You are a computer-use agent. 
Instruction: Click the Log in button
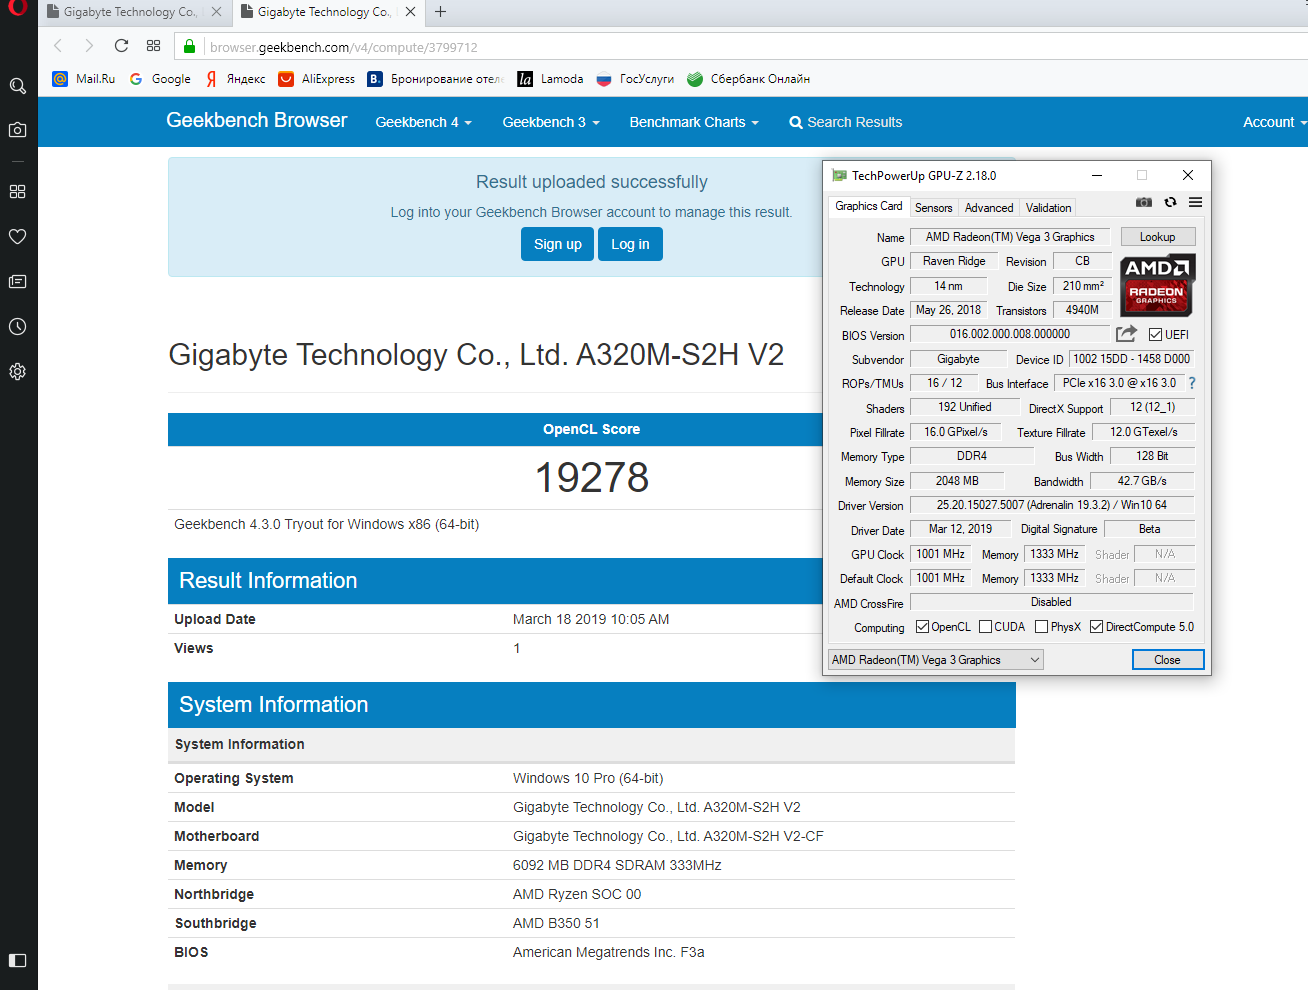(630, 244)
